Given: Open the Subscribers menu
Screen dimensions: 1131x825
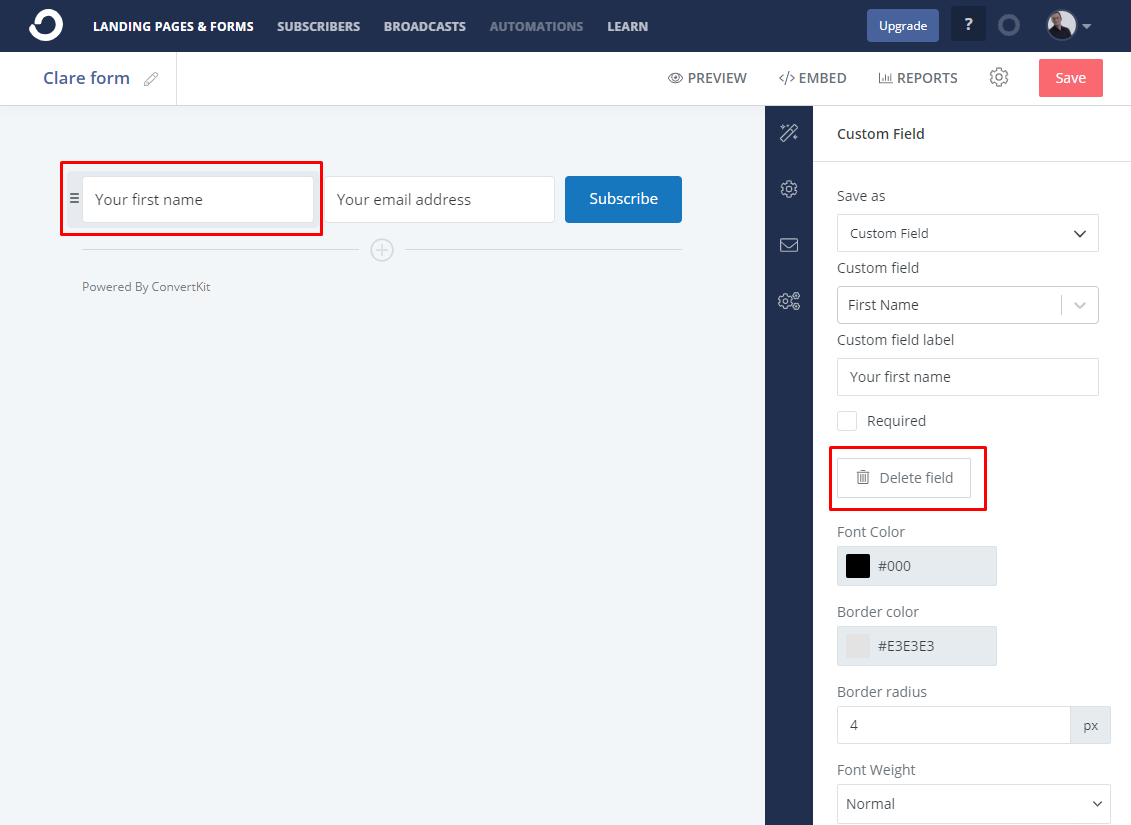Looking at the screenshot, I should pyautogui.click(x=318, y=27).
